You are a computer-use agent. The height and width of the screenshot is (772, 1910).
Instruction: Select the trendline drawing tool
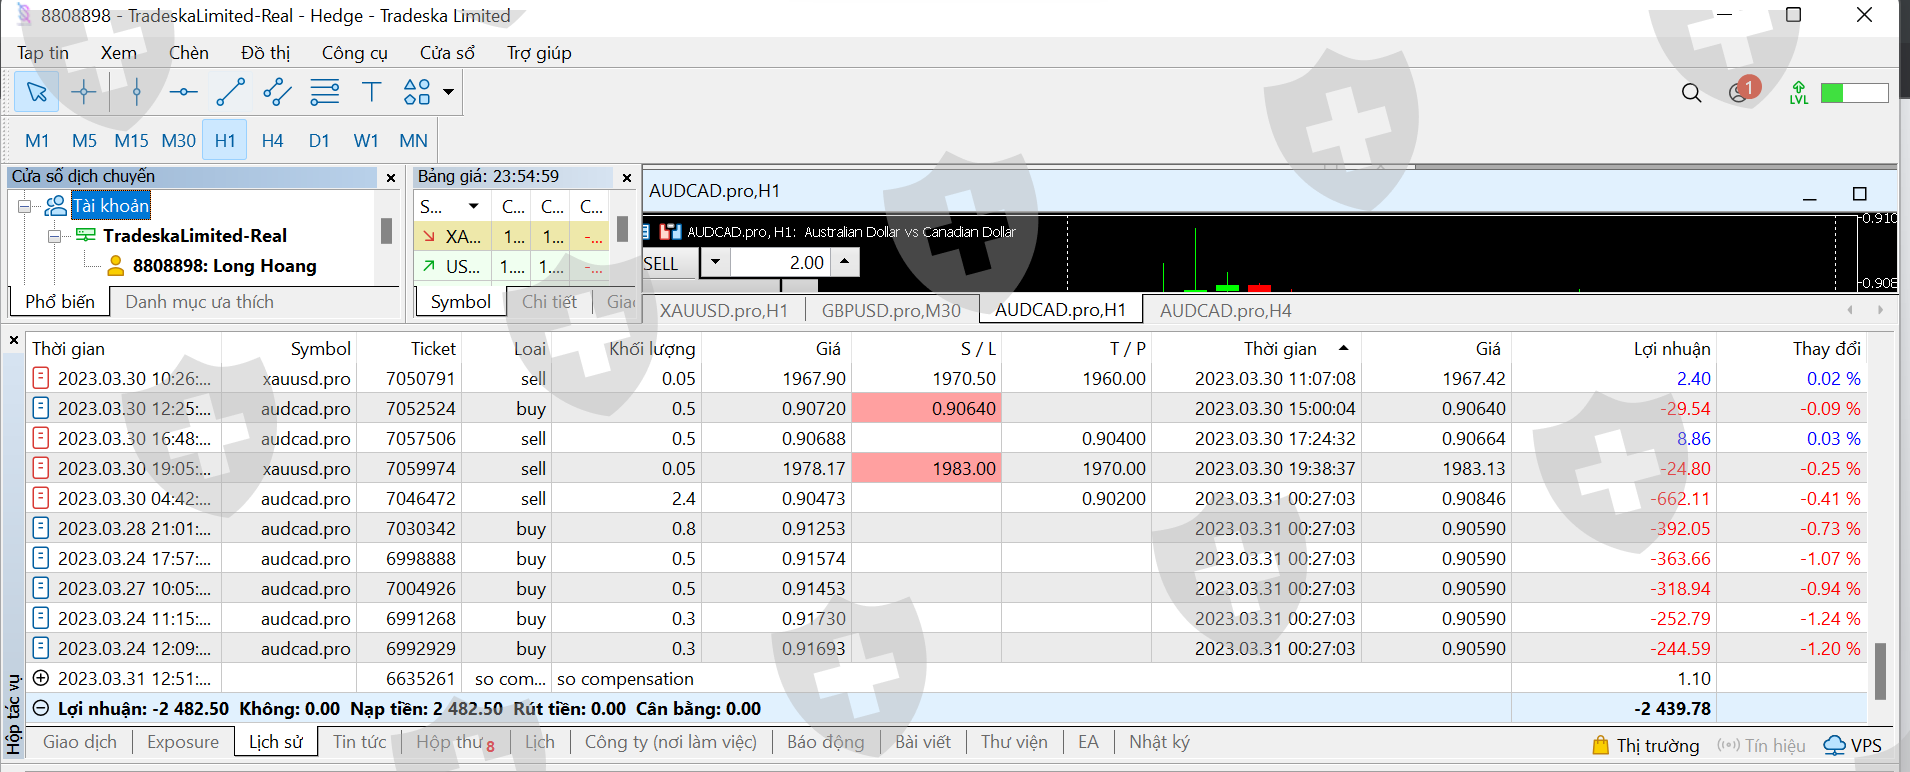230,92
